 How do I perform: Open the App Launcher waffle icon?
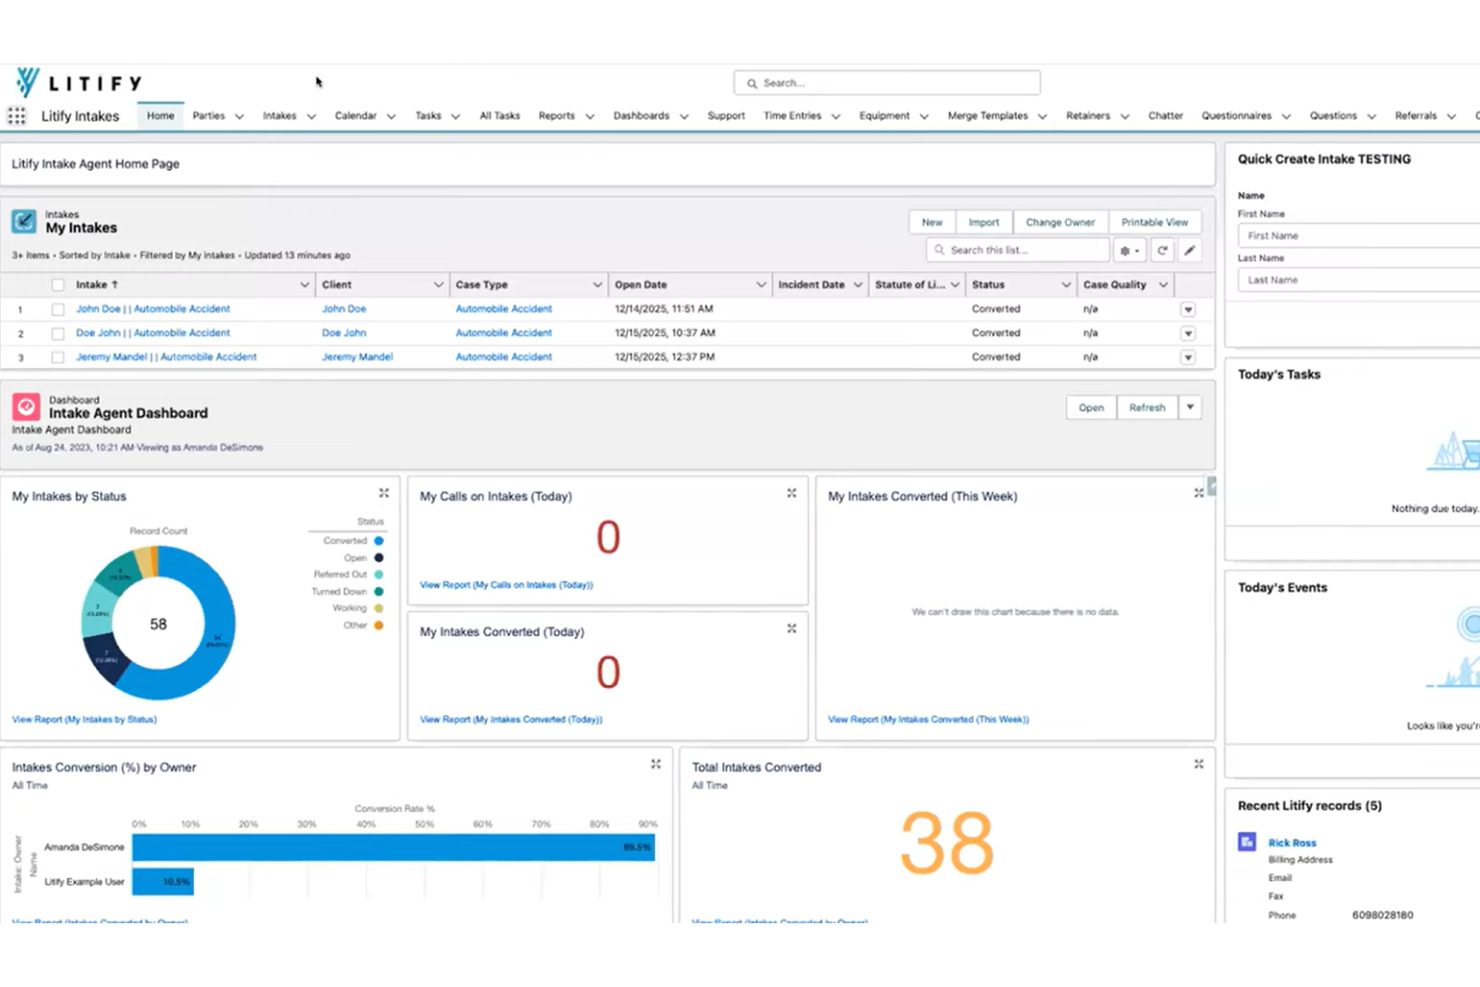click(16, 116)
